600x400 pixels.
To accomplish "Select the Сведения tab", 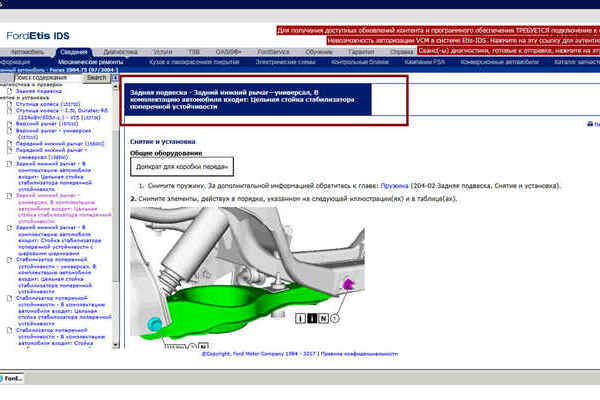I will [73, 52].
